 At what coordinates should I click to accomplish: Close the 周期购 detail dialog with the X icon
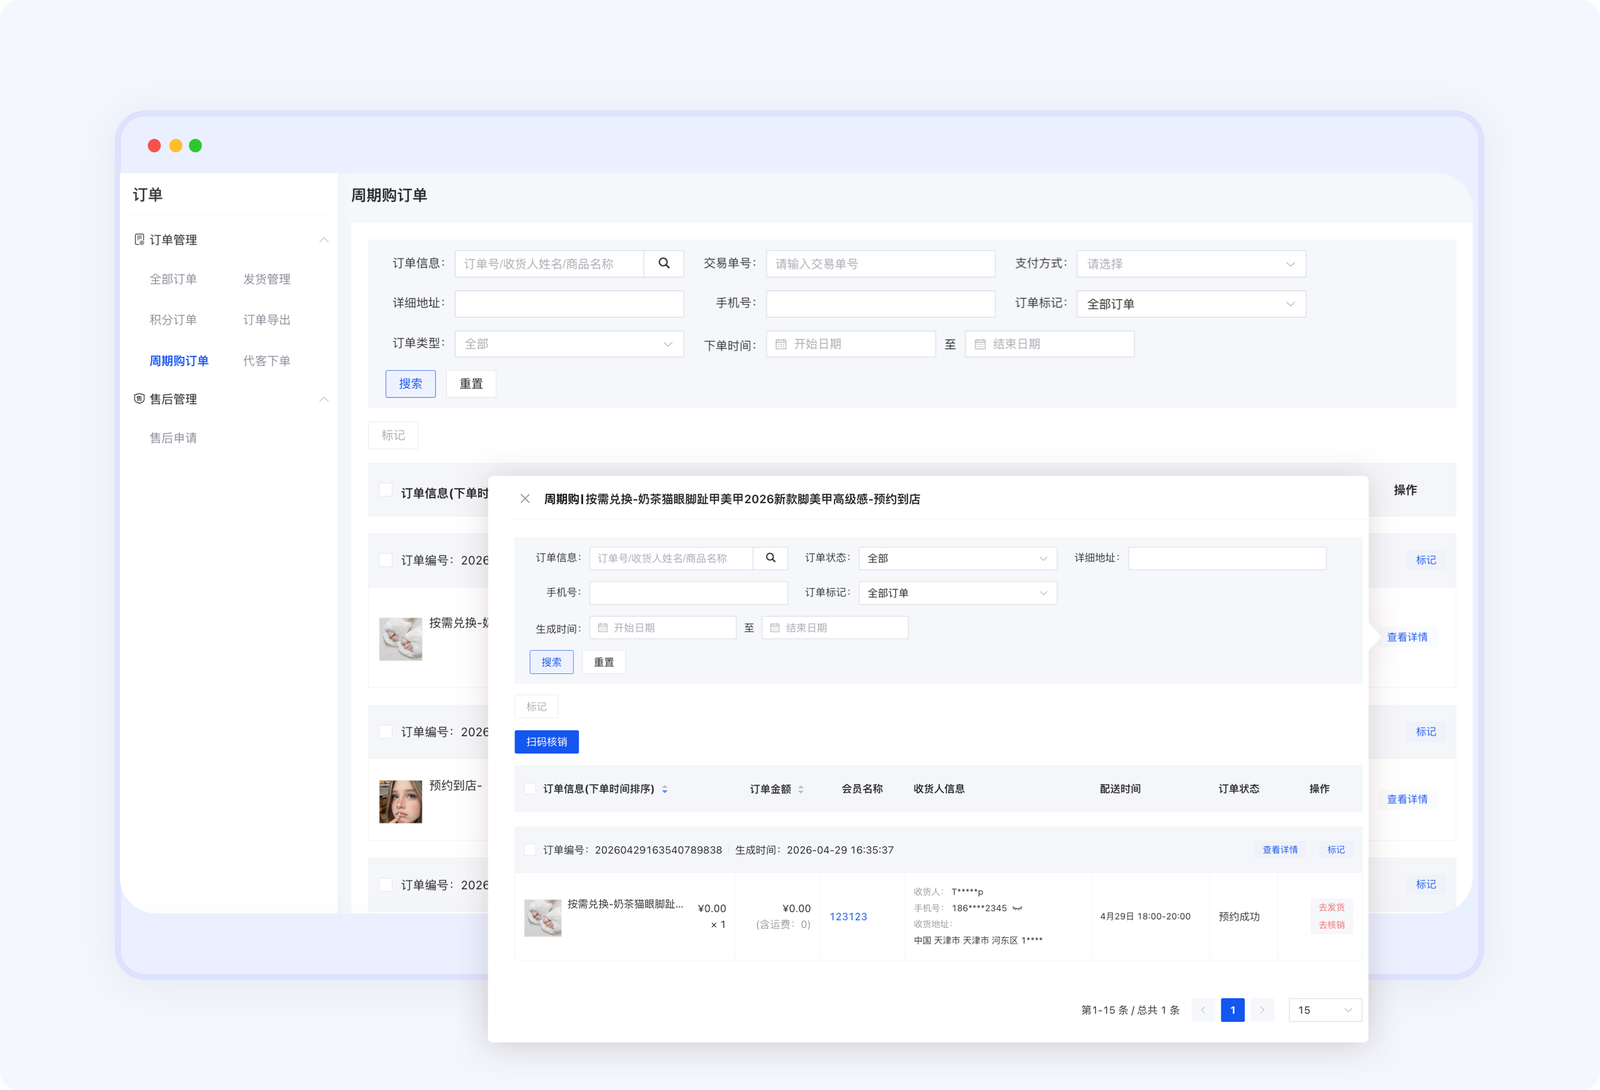525,499
